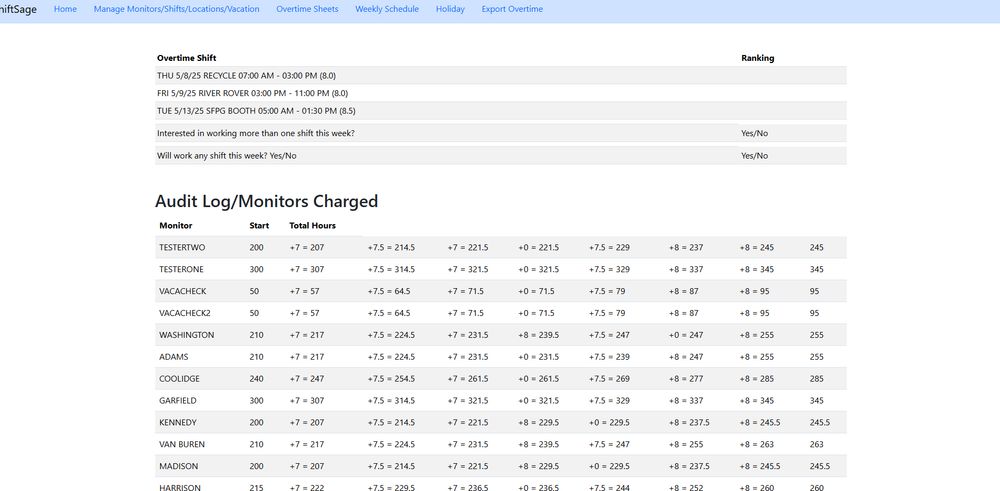1000x491 pixels.
Task: Click HARRISON start value 215
Action: click(x=256, y=488)
